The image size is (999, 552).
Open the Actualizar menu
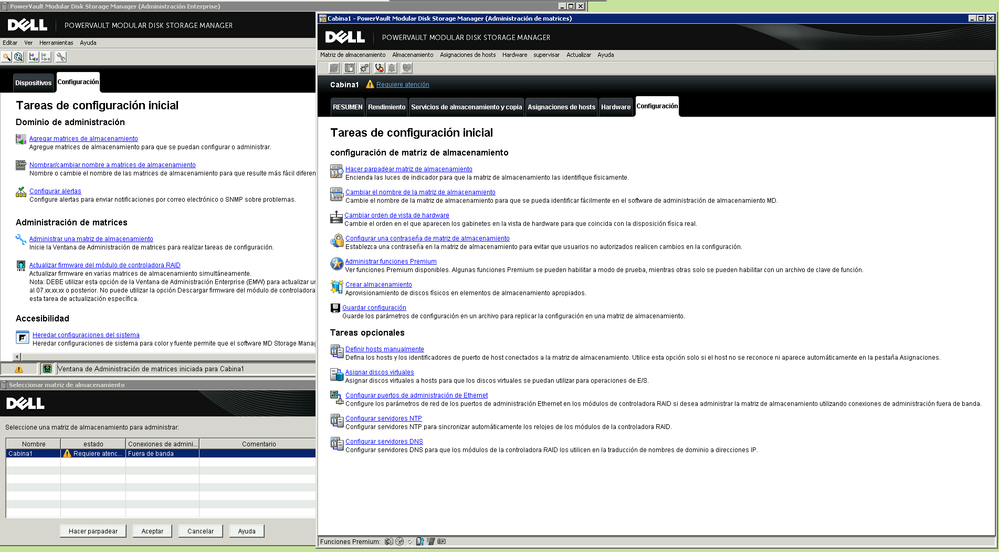[579, 55]
